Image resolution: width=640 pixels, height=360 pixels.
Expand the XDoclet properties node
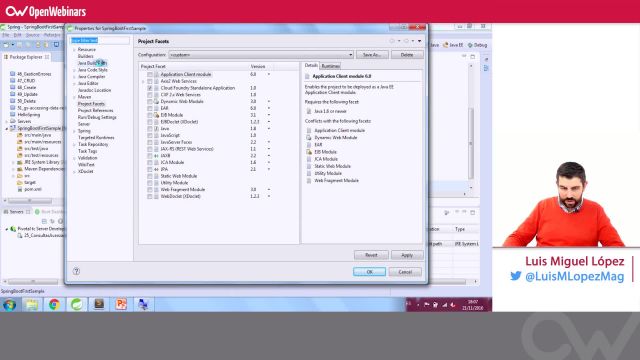point(74,172)
